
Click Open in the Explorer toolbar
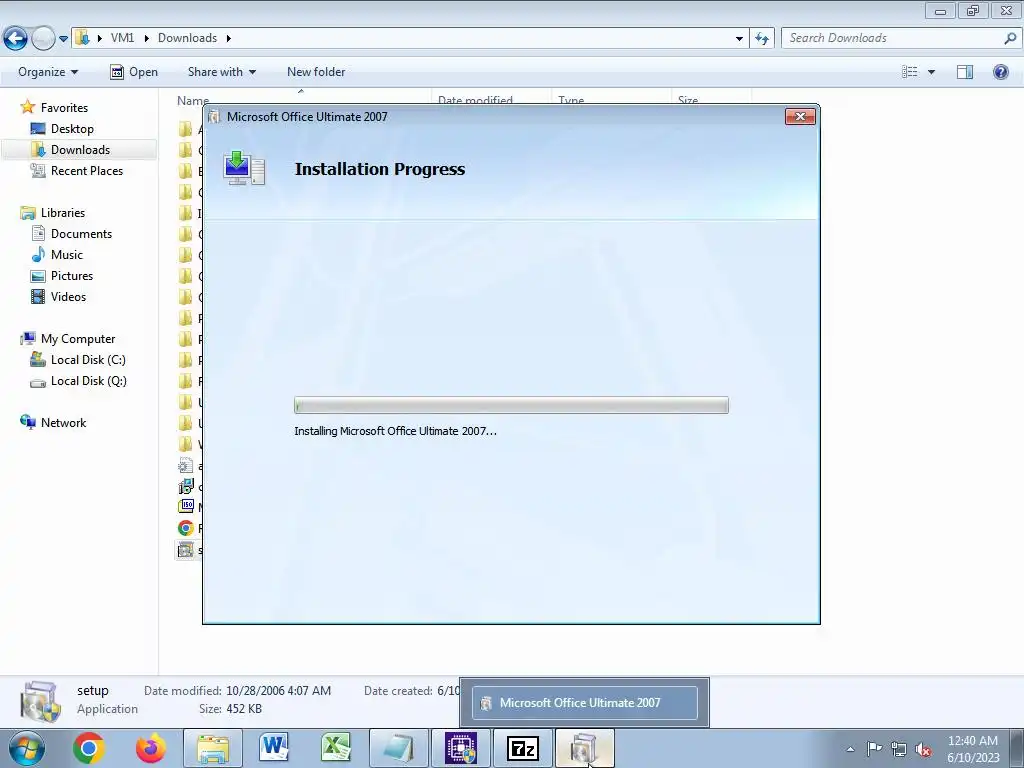[x=134, y=72]
